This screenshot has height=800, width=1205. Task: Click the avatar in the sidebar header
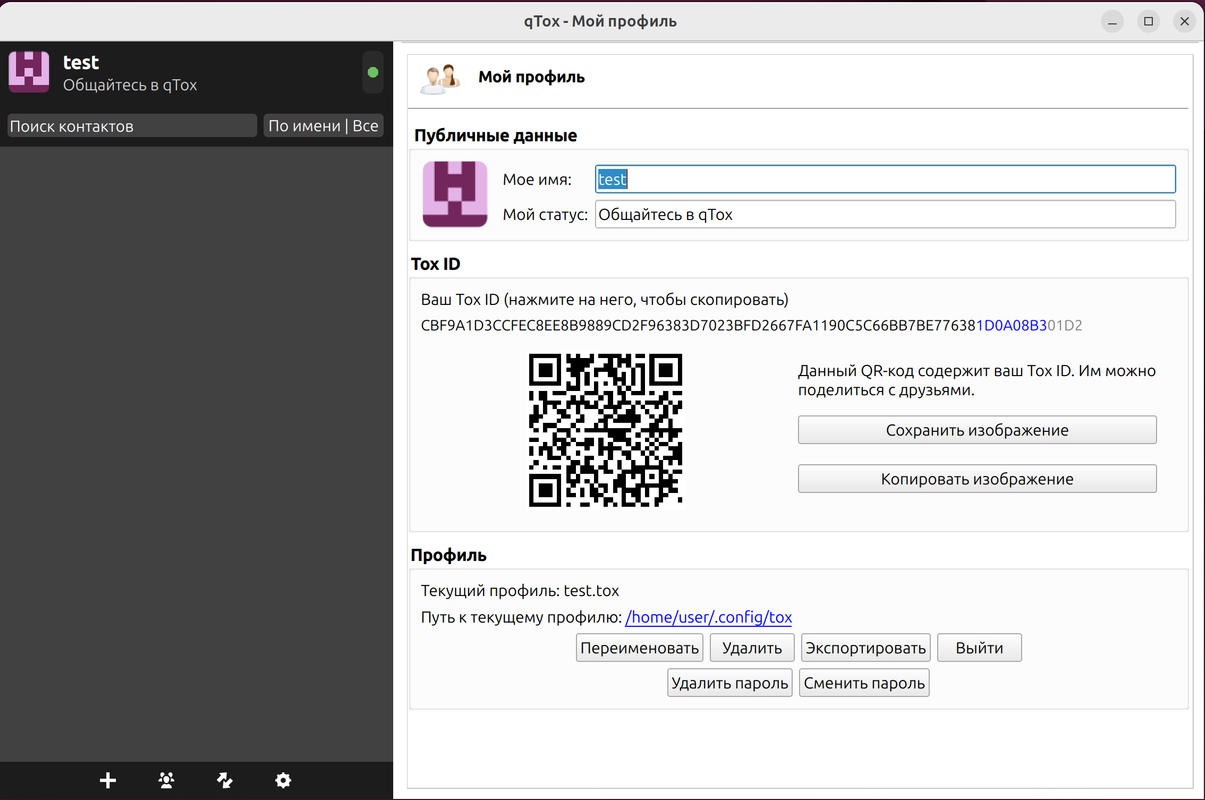(x=29, y=72)
